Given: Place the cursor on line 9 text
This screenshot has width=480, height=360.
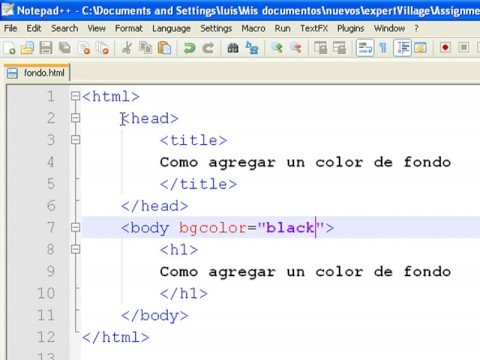Looking at the screenshot, I should [305, 272].
